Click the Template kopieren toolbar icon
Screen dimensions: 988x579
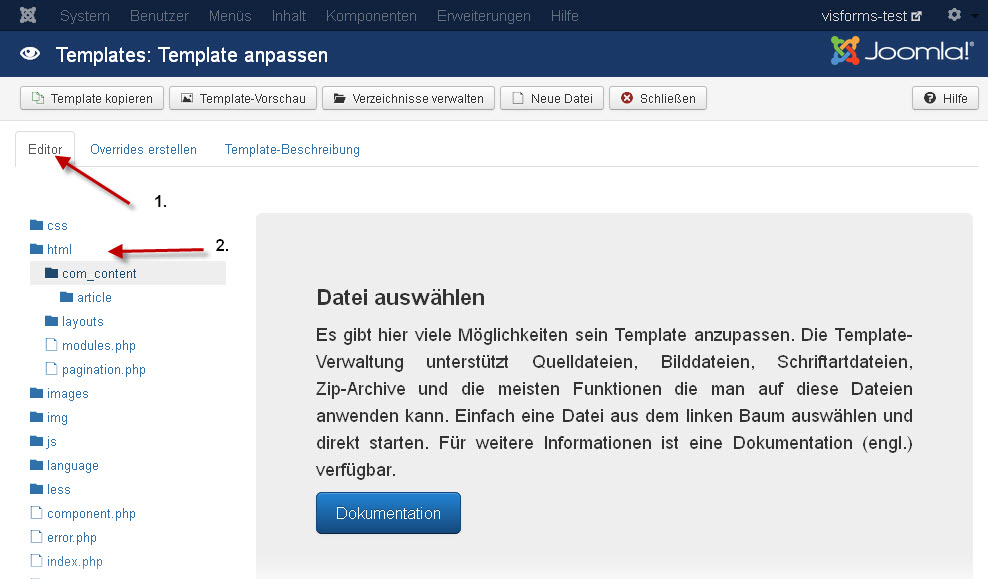[41, 97]
